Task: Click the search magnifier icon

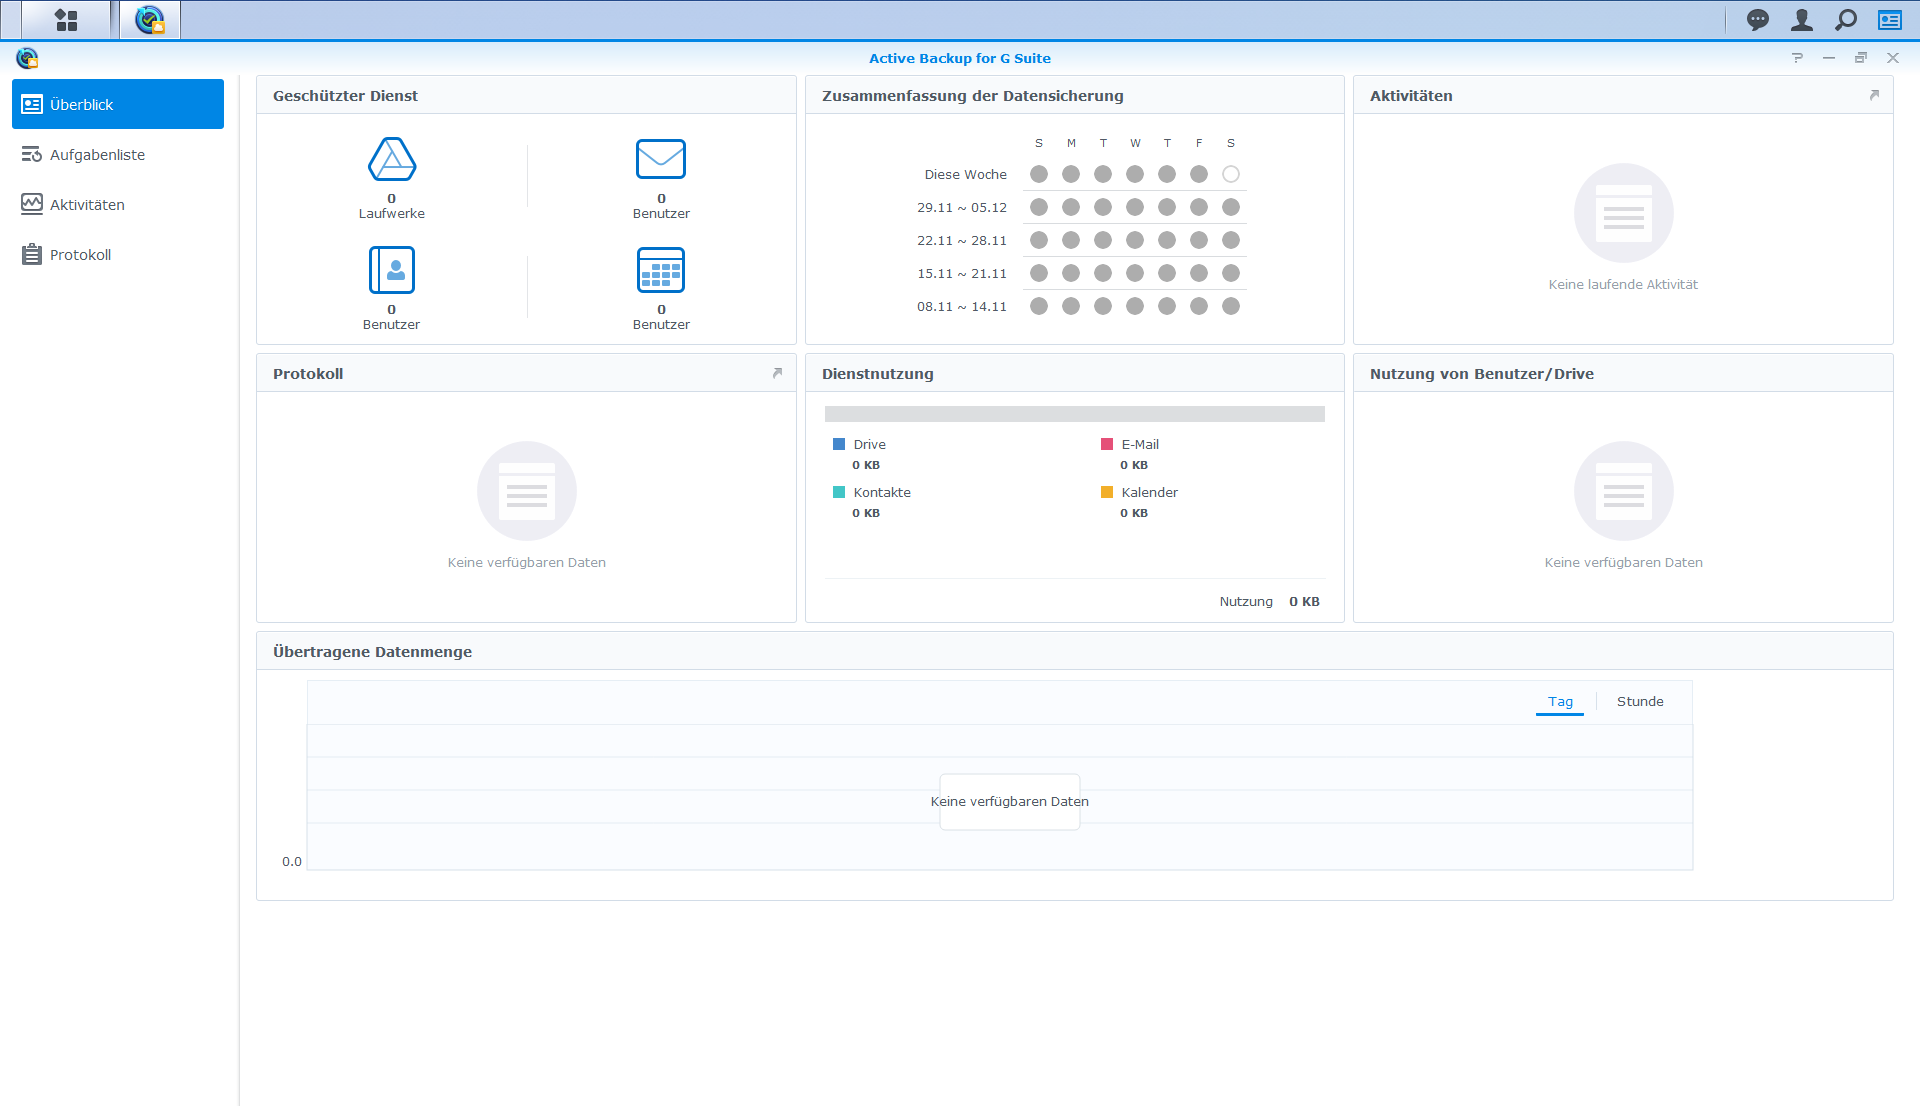Action: click(x=1845, y=20)
